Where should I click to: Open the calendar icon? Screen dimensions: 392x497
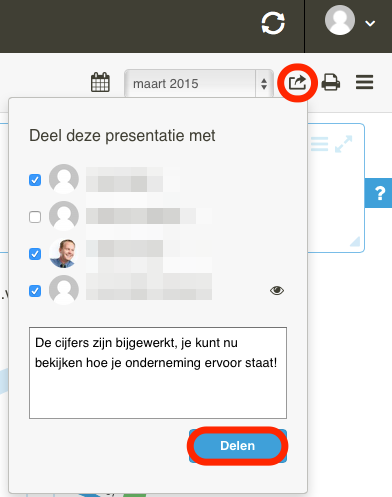(100, 82)
